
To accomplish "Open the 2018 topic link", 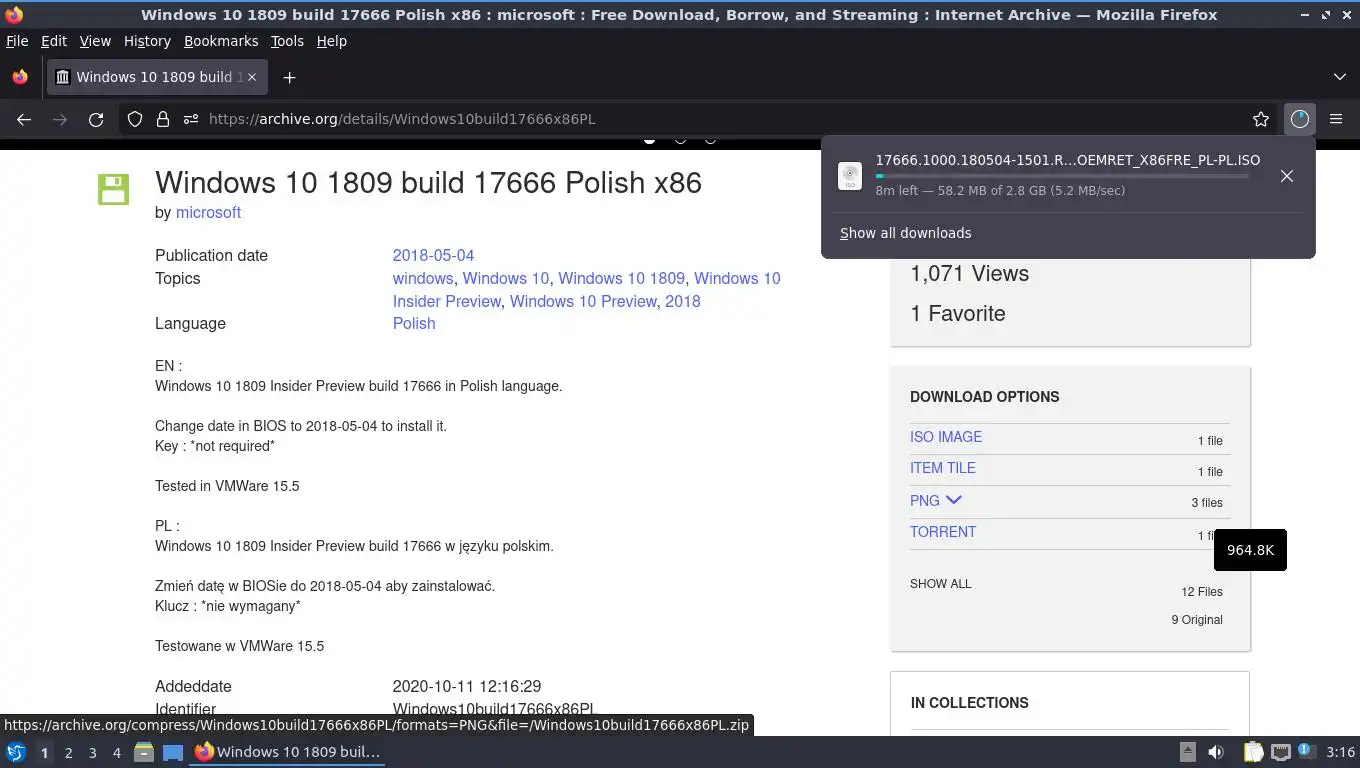I will (683, 301).
